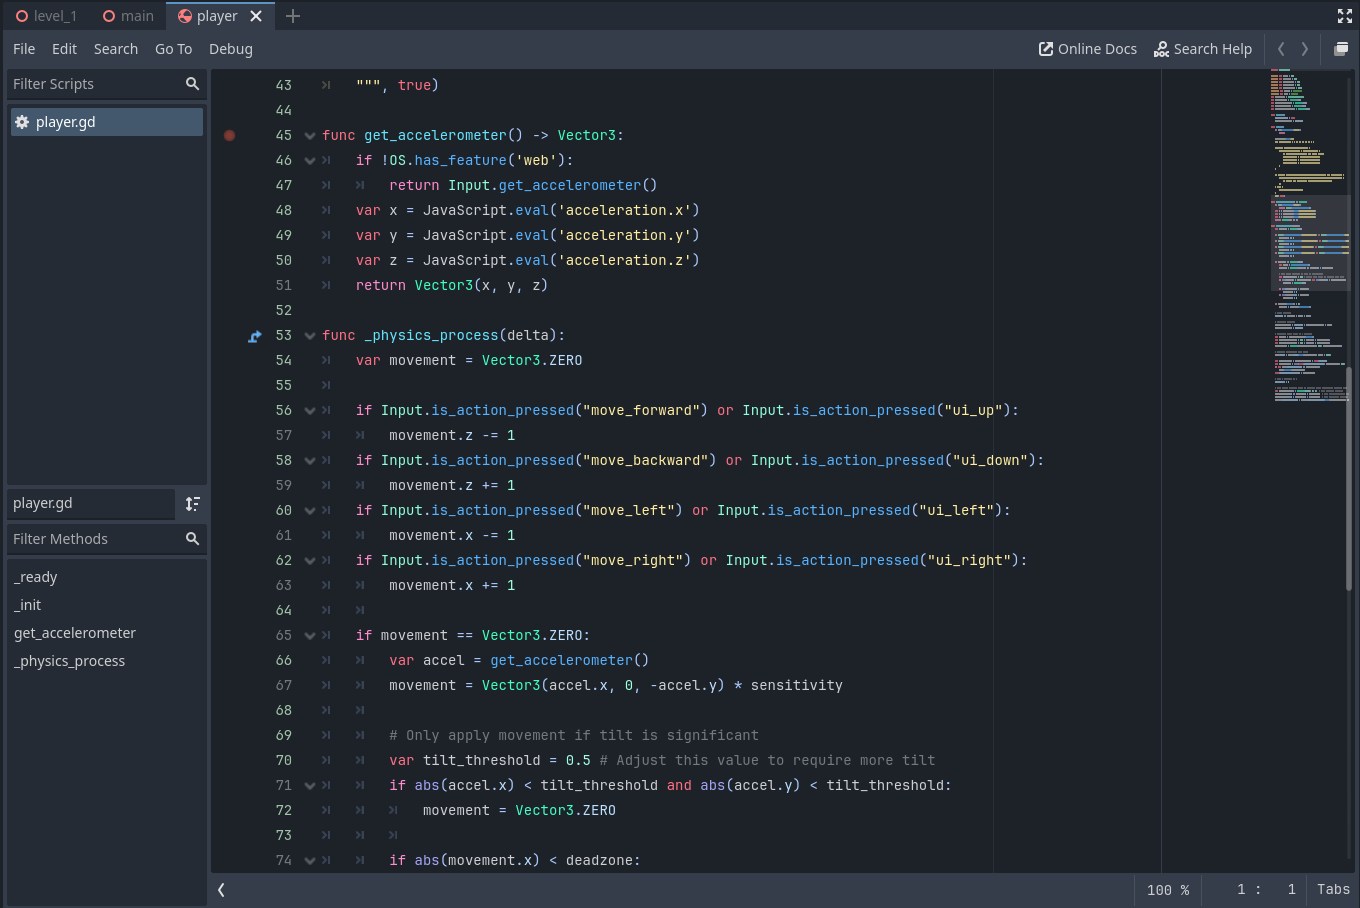Viewport: 1360px width, 908px height.
Task: Open Online Docs link
Action: (1088, 49)
